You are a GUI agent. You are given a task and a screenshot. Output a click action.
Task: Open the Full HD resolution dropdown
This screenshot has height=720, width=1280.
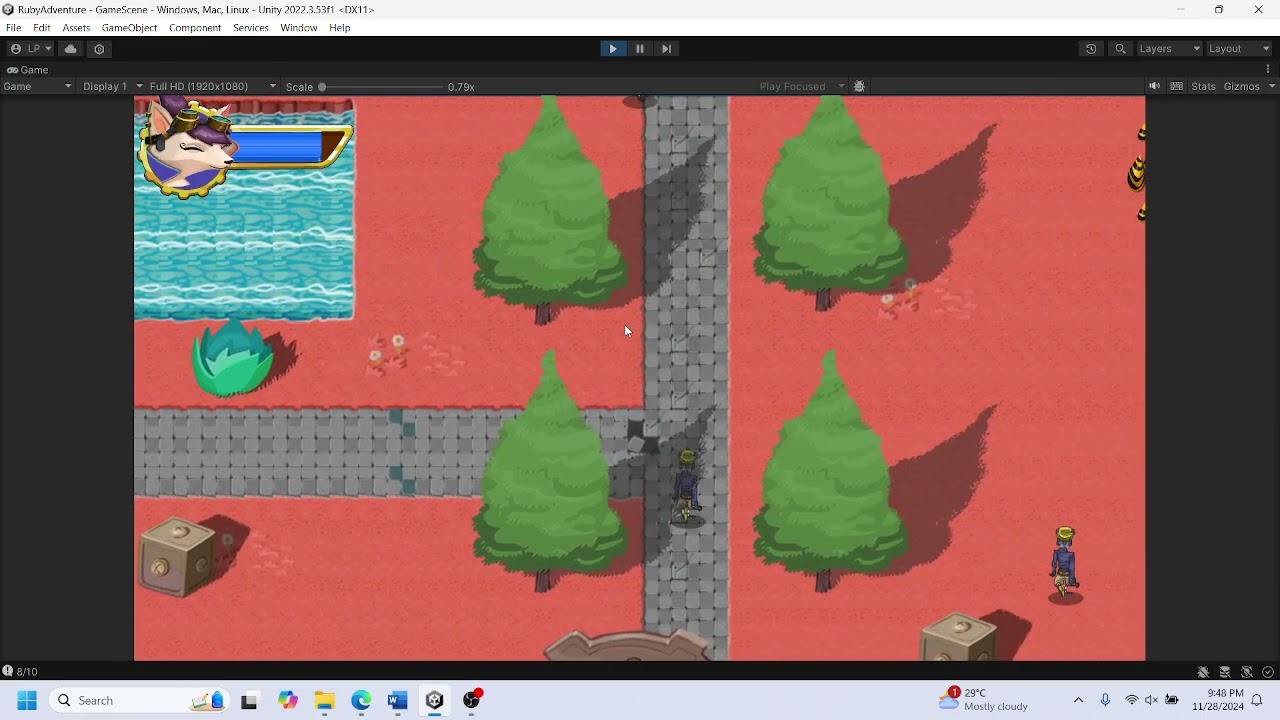pos(212,86)
